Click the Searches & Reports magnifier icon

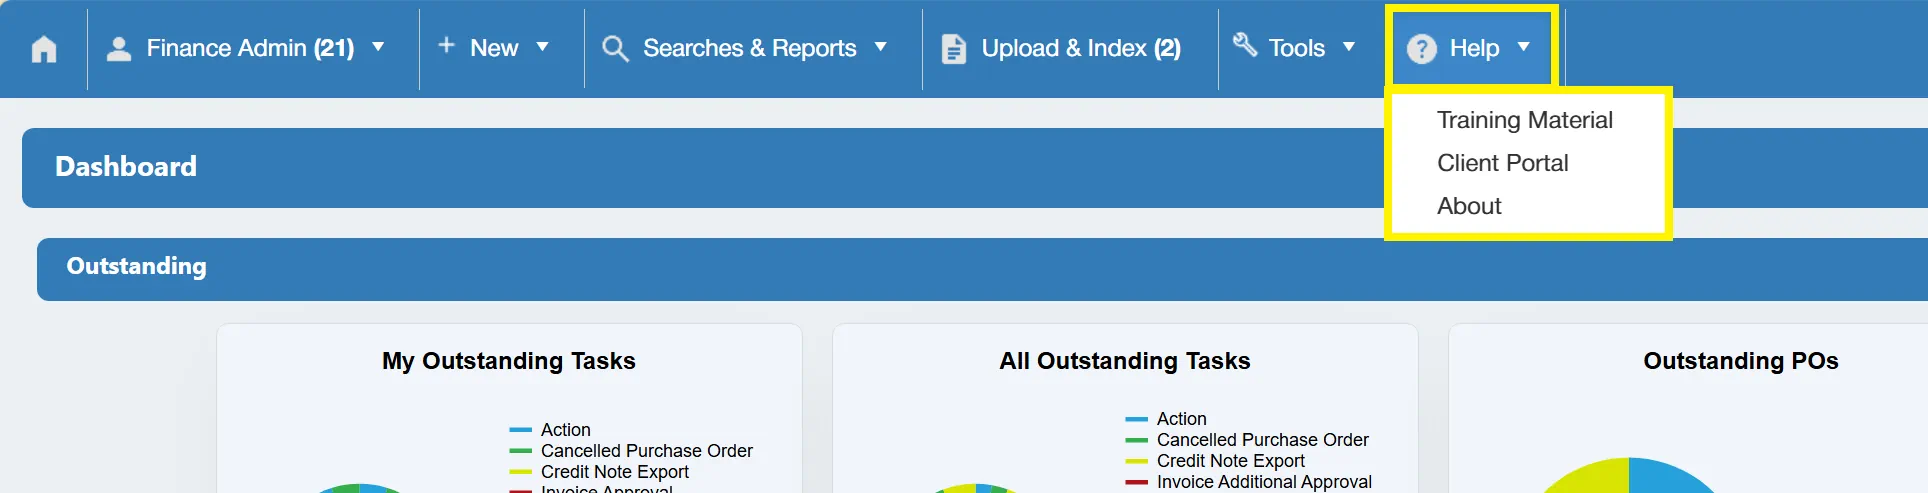615,49
